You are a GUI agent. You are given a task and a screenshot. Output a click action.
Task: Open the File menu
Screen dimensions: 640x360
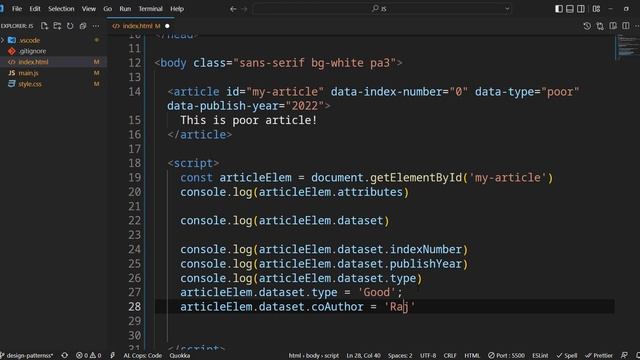[17, 9]
